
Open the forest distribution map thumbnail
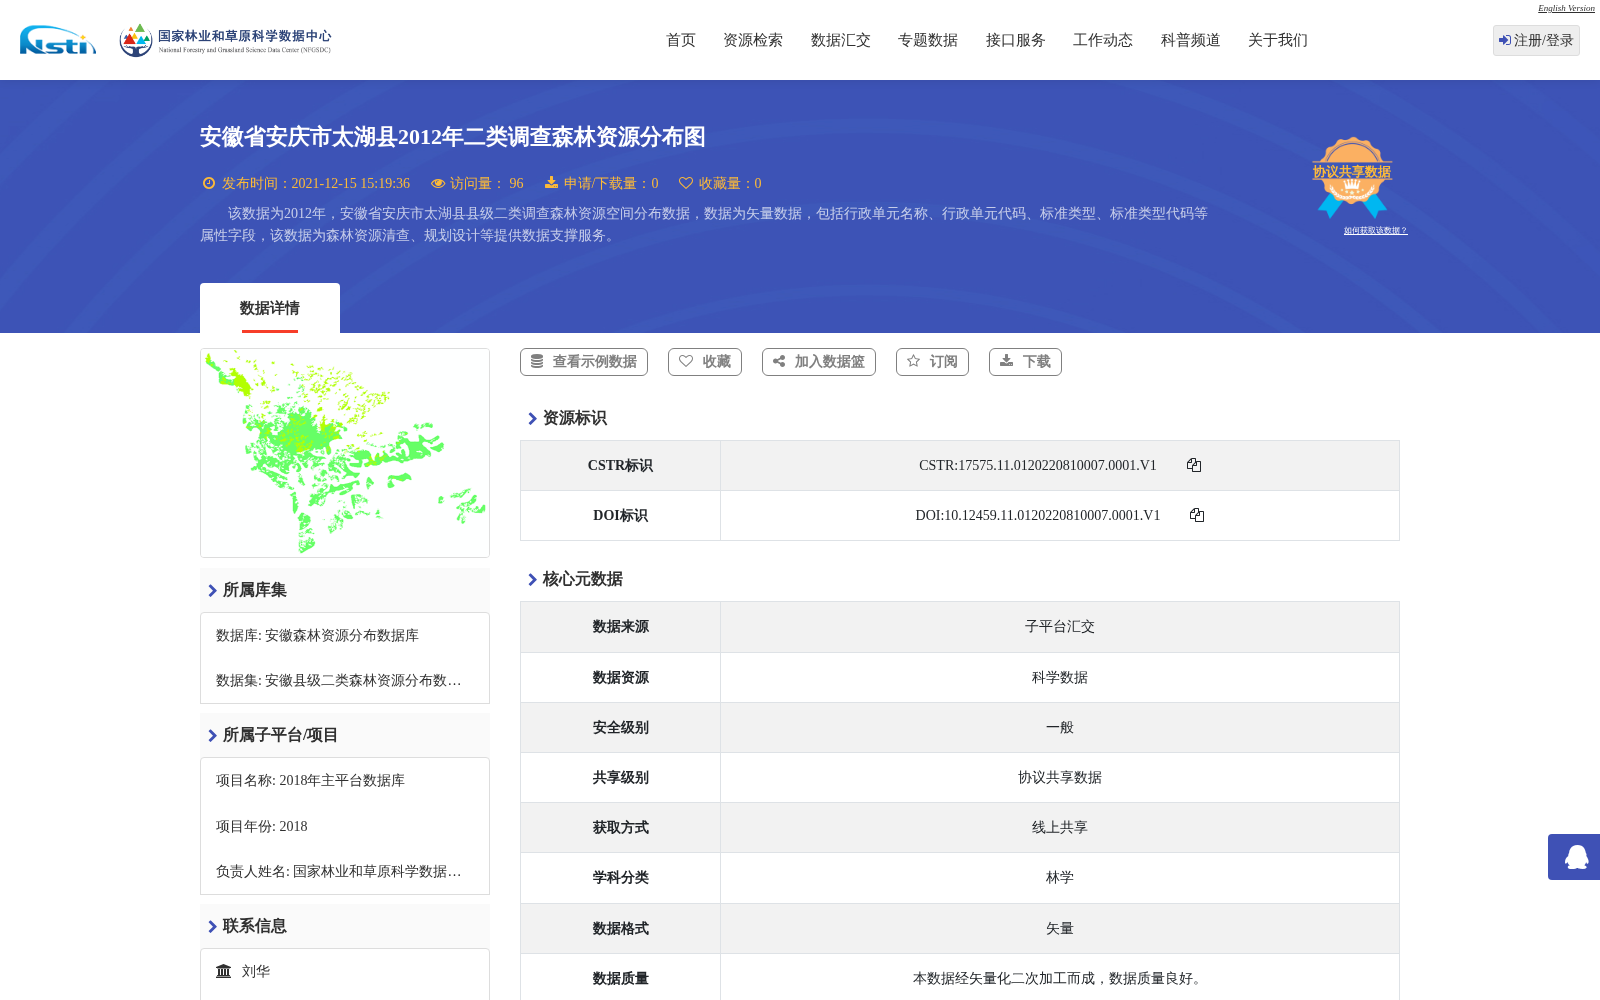click(345, 453)
